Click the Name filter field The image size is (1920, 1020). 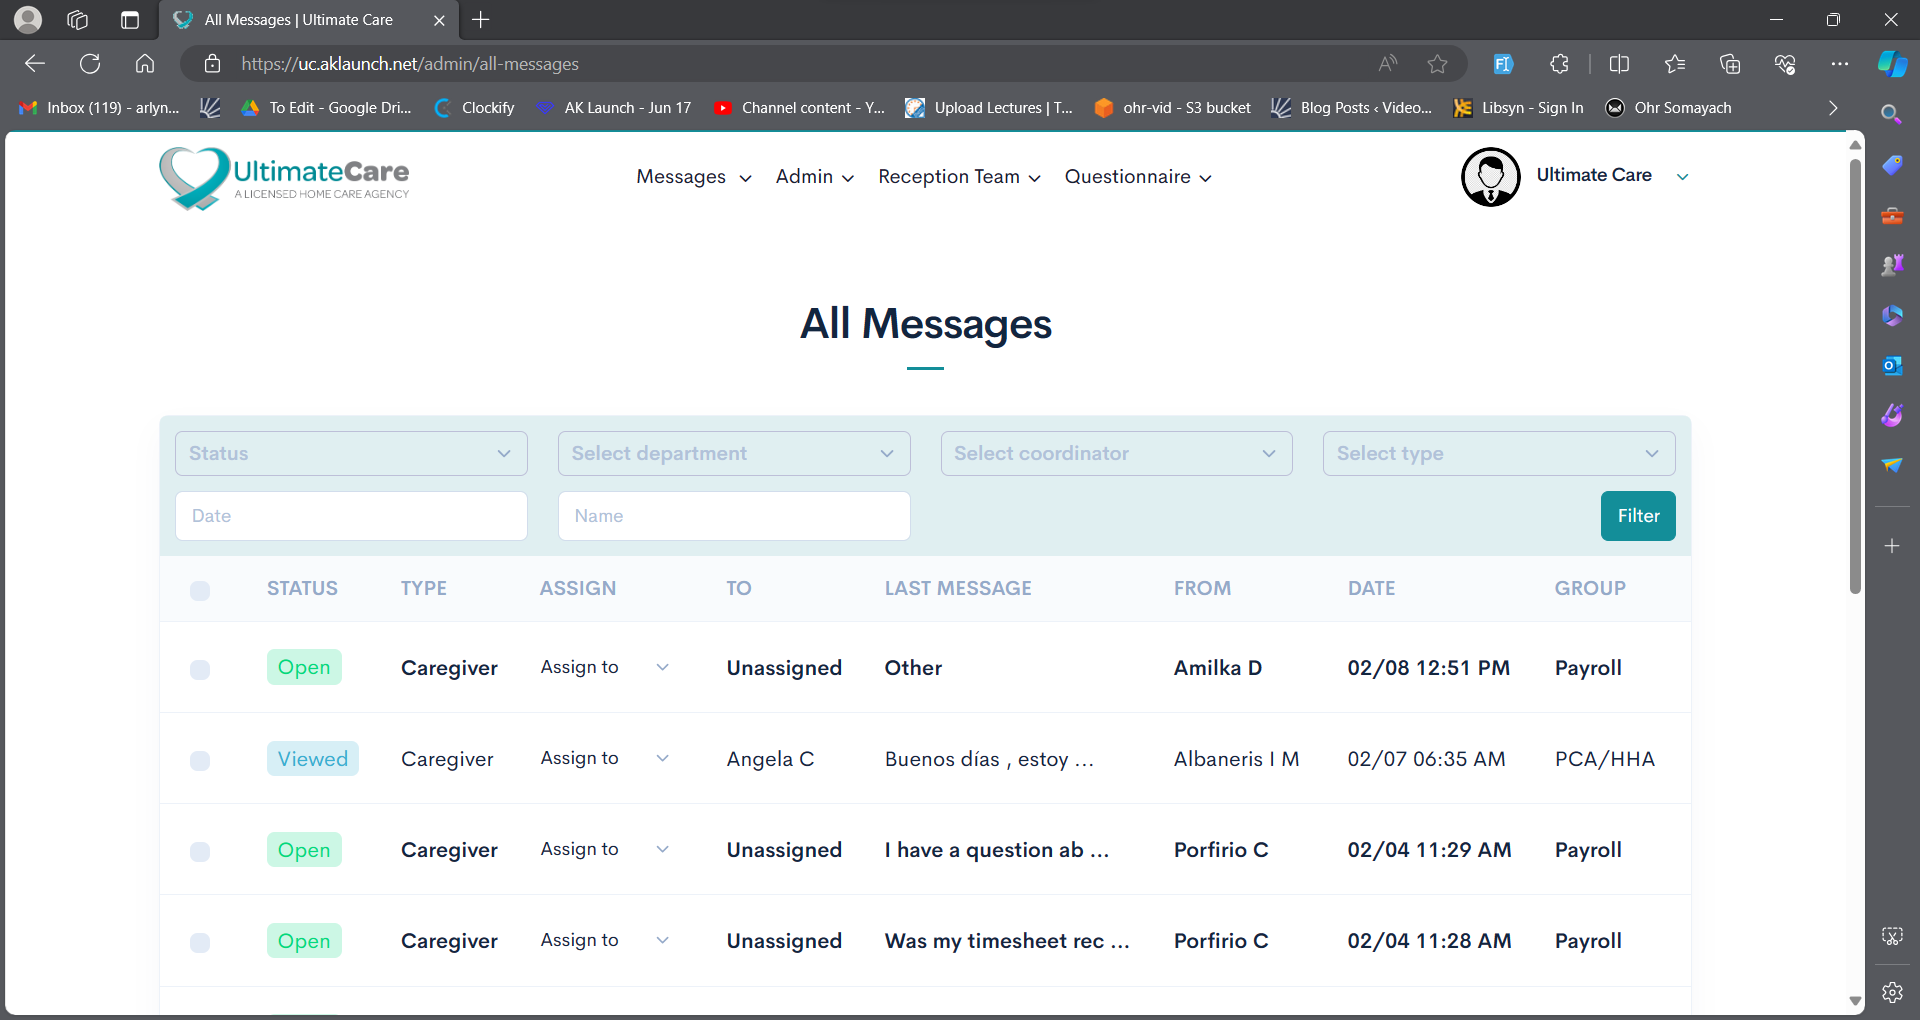[x=734, y=516]
